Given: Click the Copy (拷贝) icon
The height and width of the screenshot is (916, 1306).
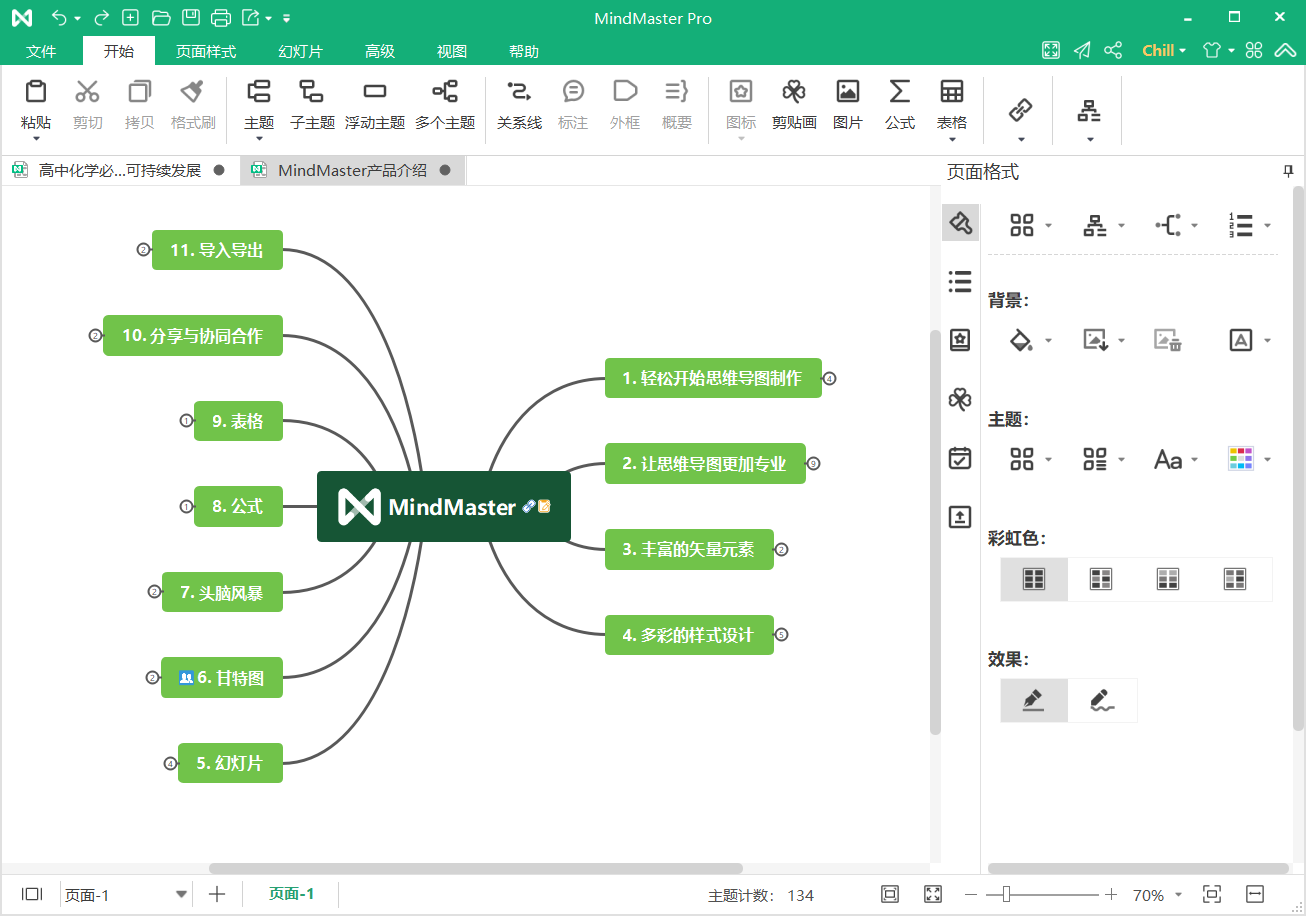Looking at the screenshot, I should coord(139,92).
